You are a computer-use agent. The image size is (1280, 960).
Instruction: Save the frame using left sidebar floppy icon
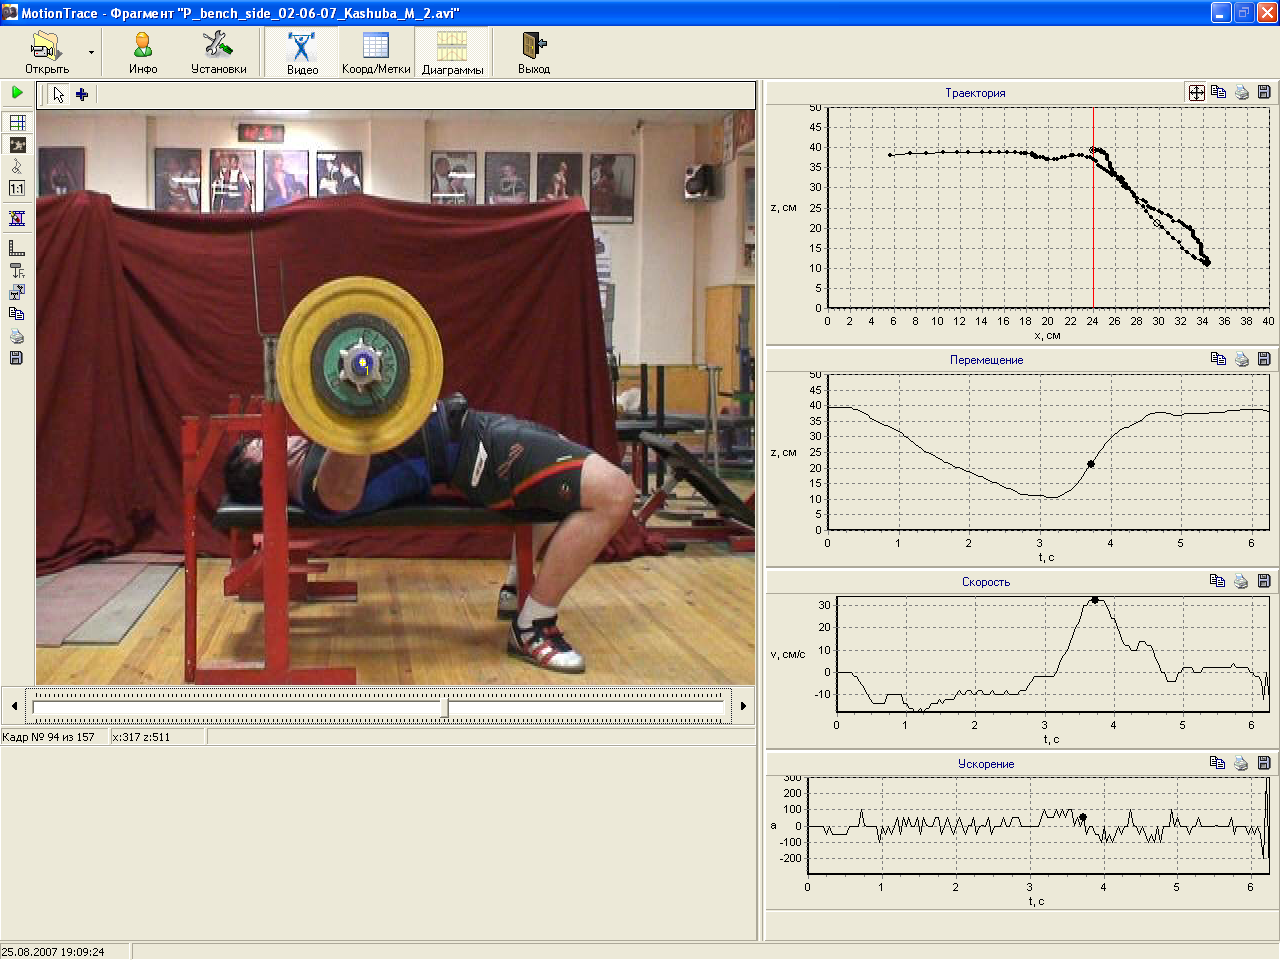[x=17, y=358]
